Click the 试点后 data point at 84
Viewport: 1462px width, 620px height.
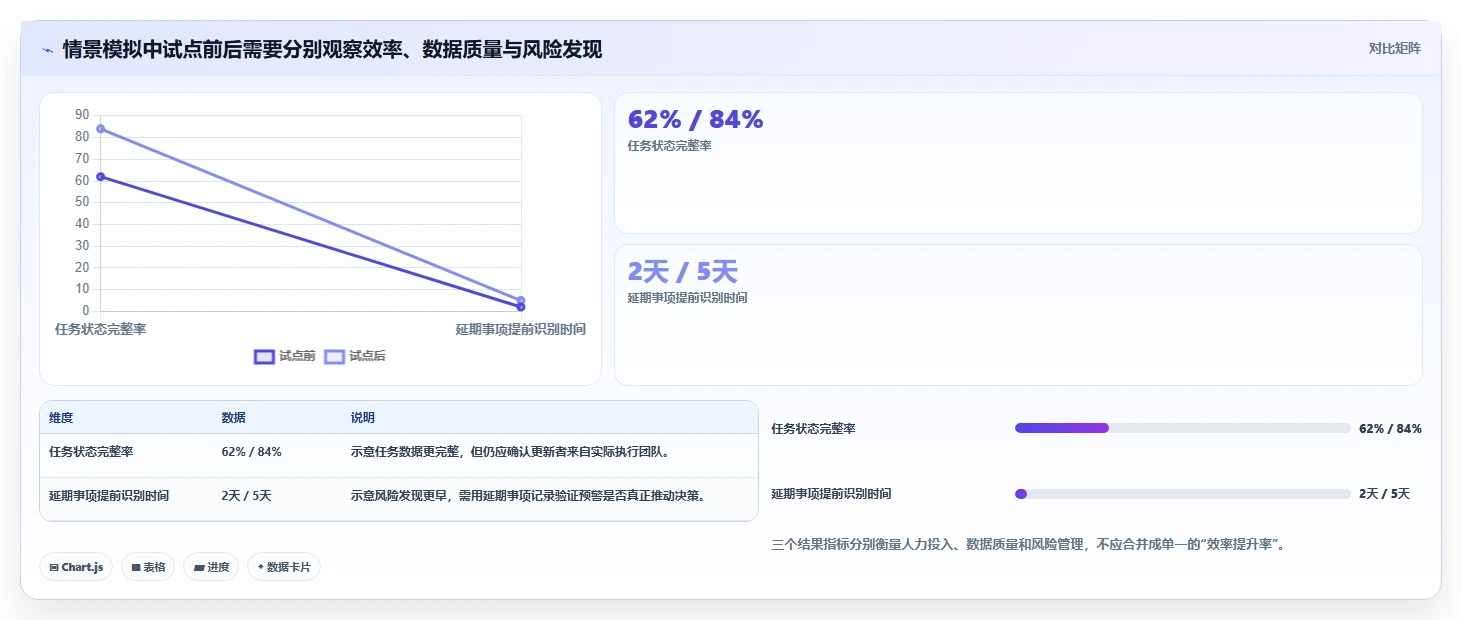point(100,129)
